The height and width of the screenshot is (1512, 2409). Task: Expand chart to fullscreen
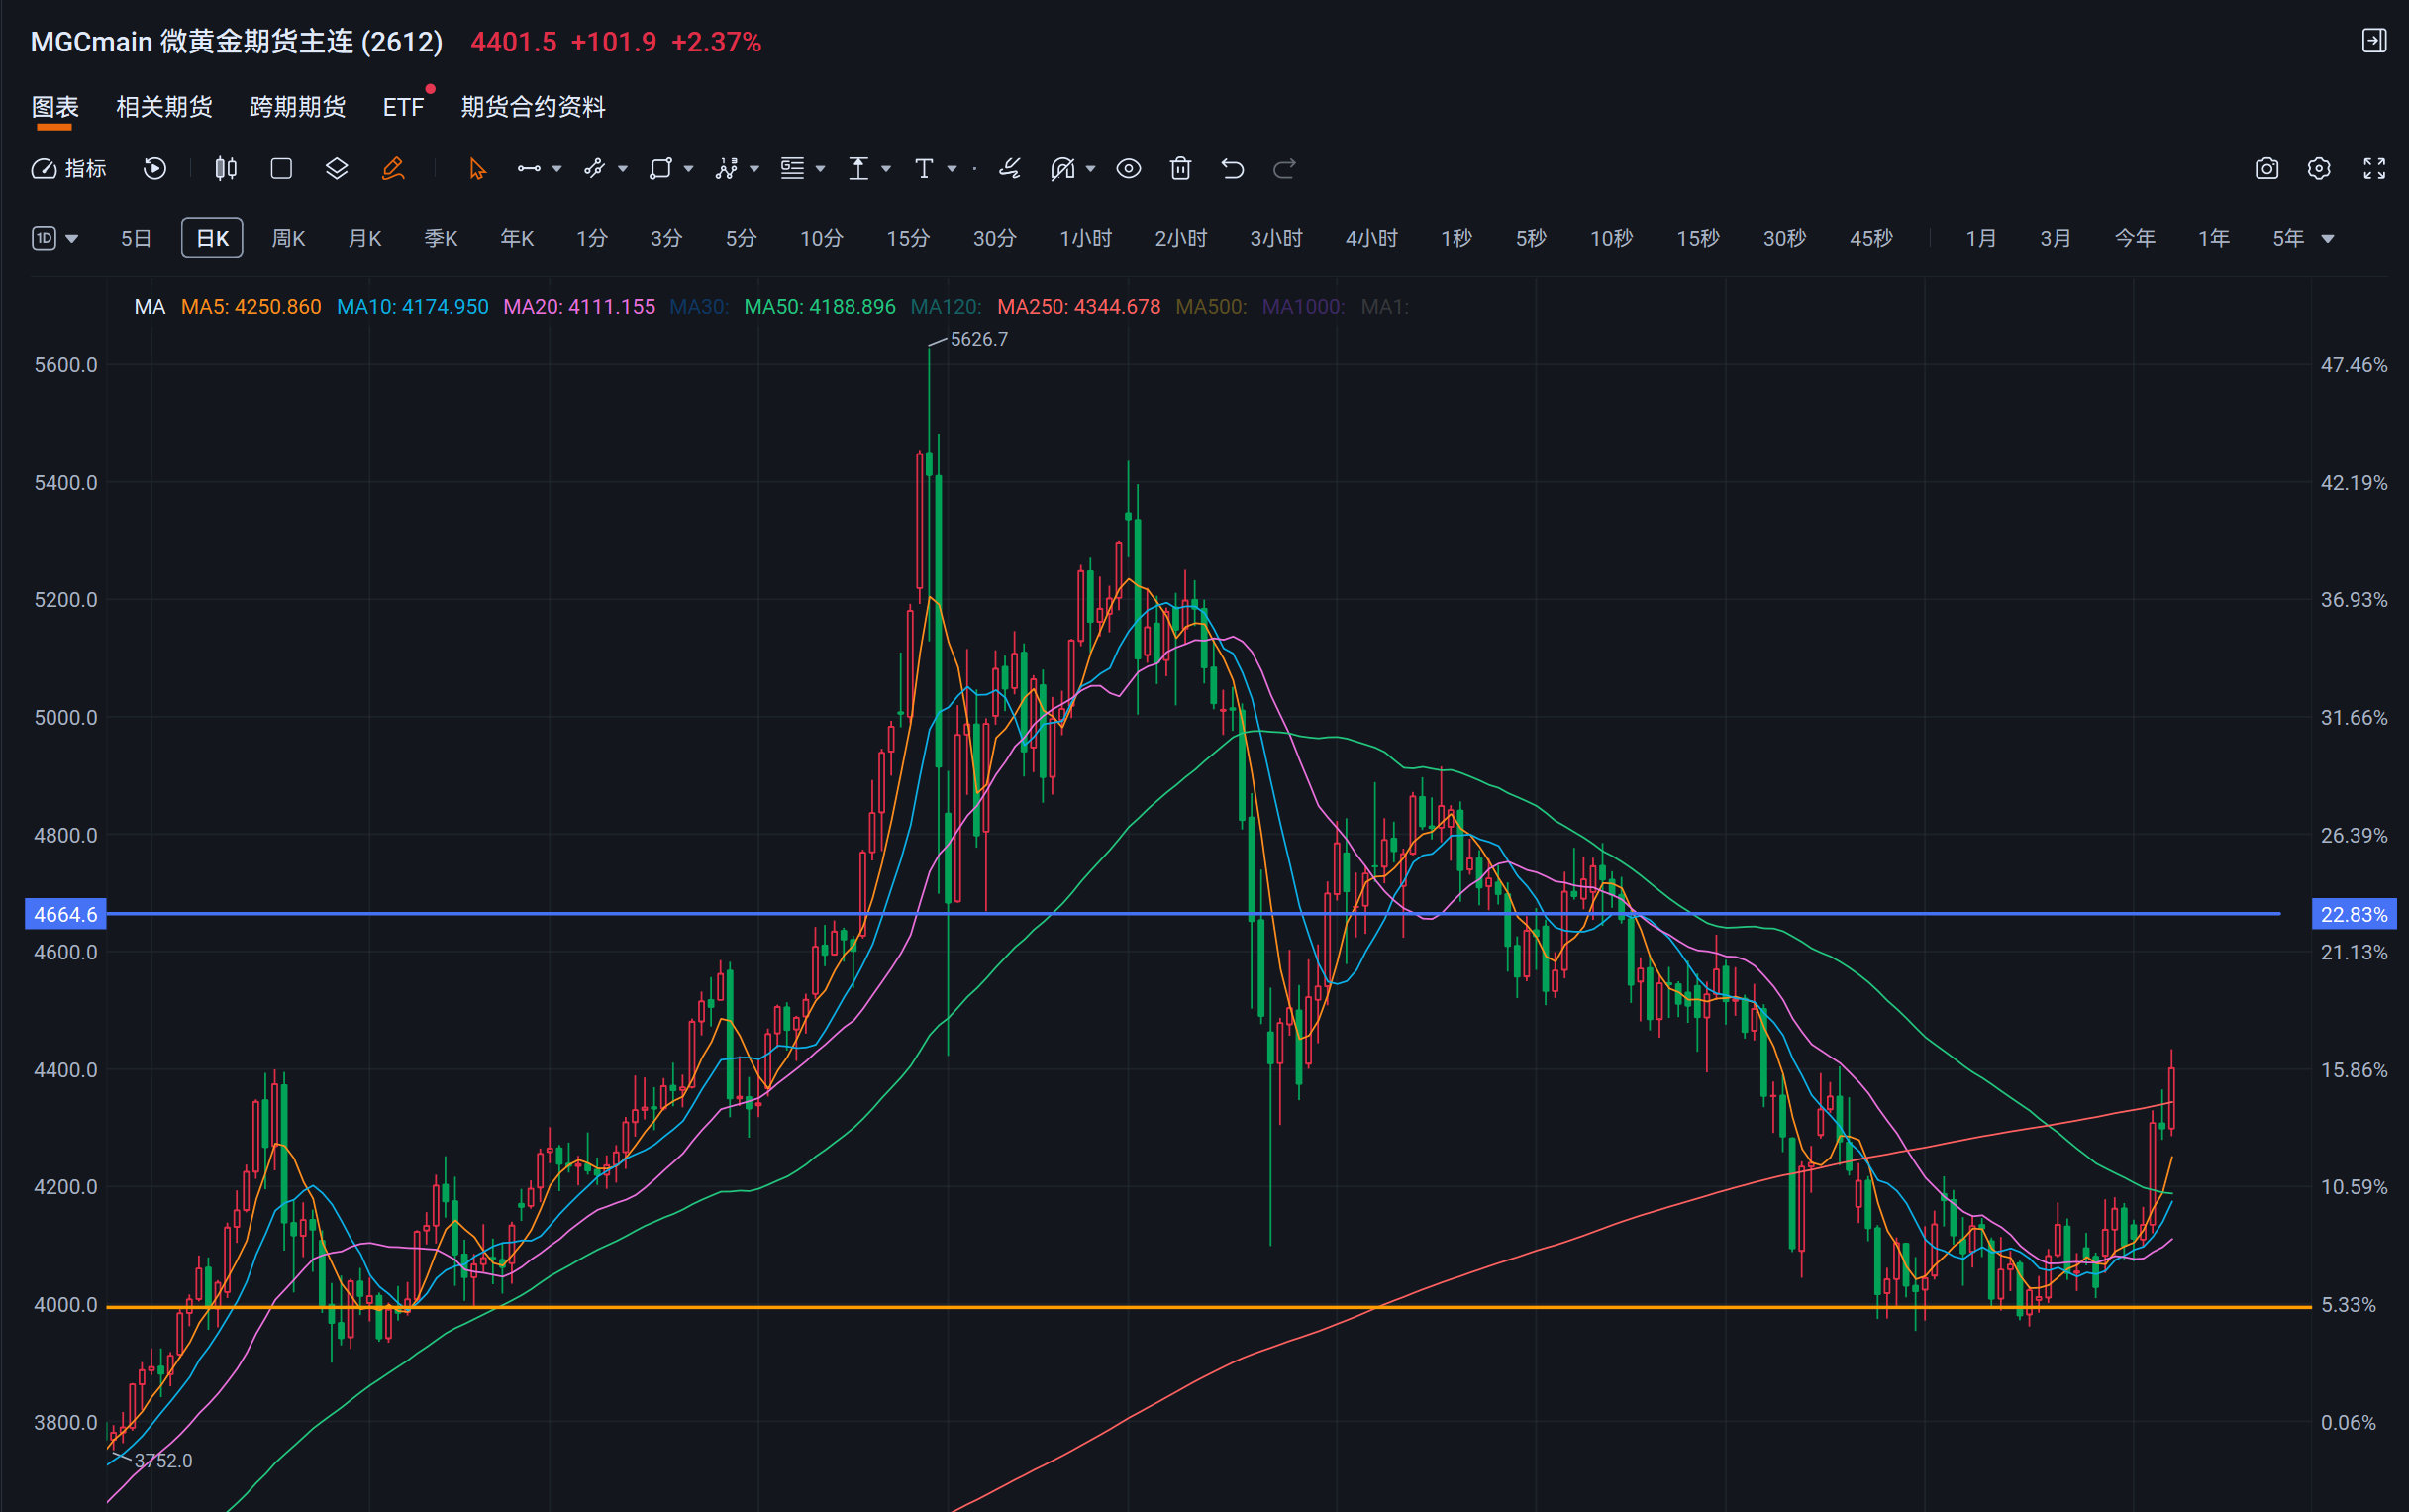(2374, 169)
